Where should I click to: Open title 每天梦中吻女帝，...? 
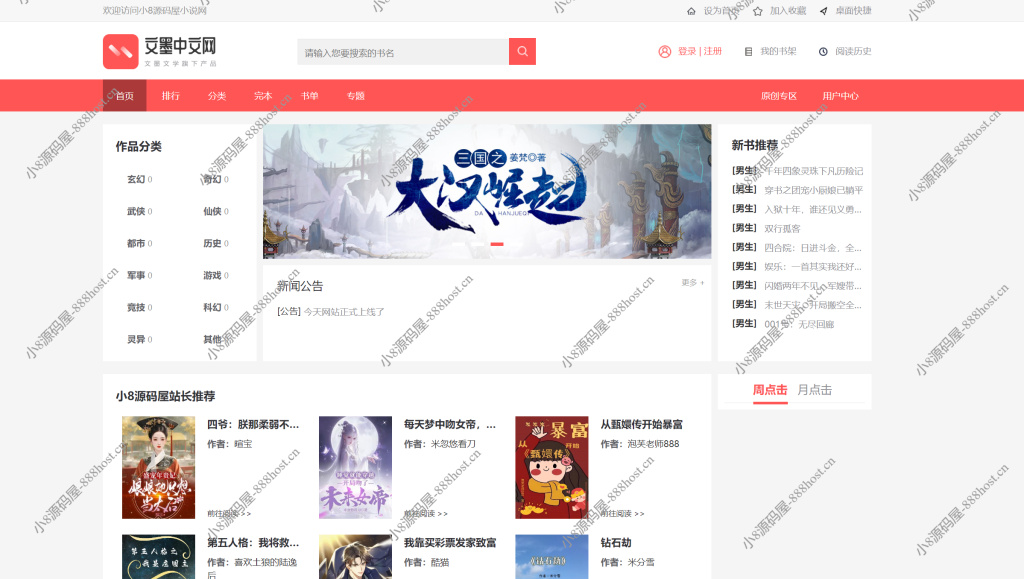pos(450,424)
